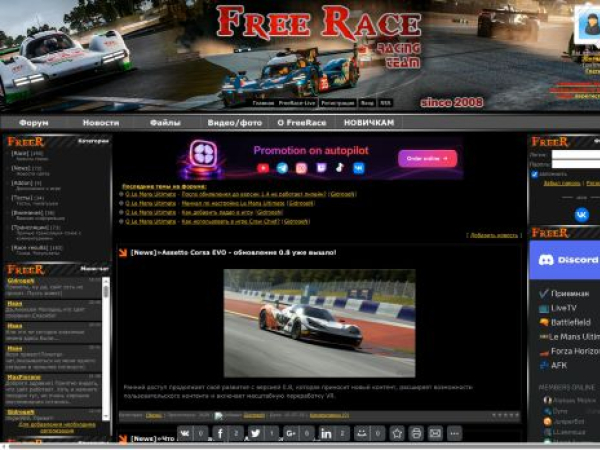The height and width of the screenshot is (450, 600).
Task: Click the star rating on news footer
Action: click(505, 415)
